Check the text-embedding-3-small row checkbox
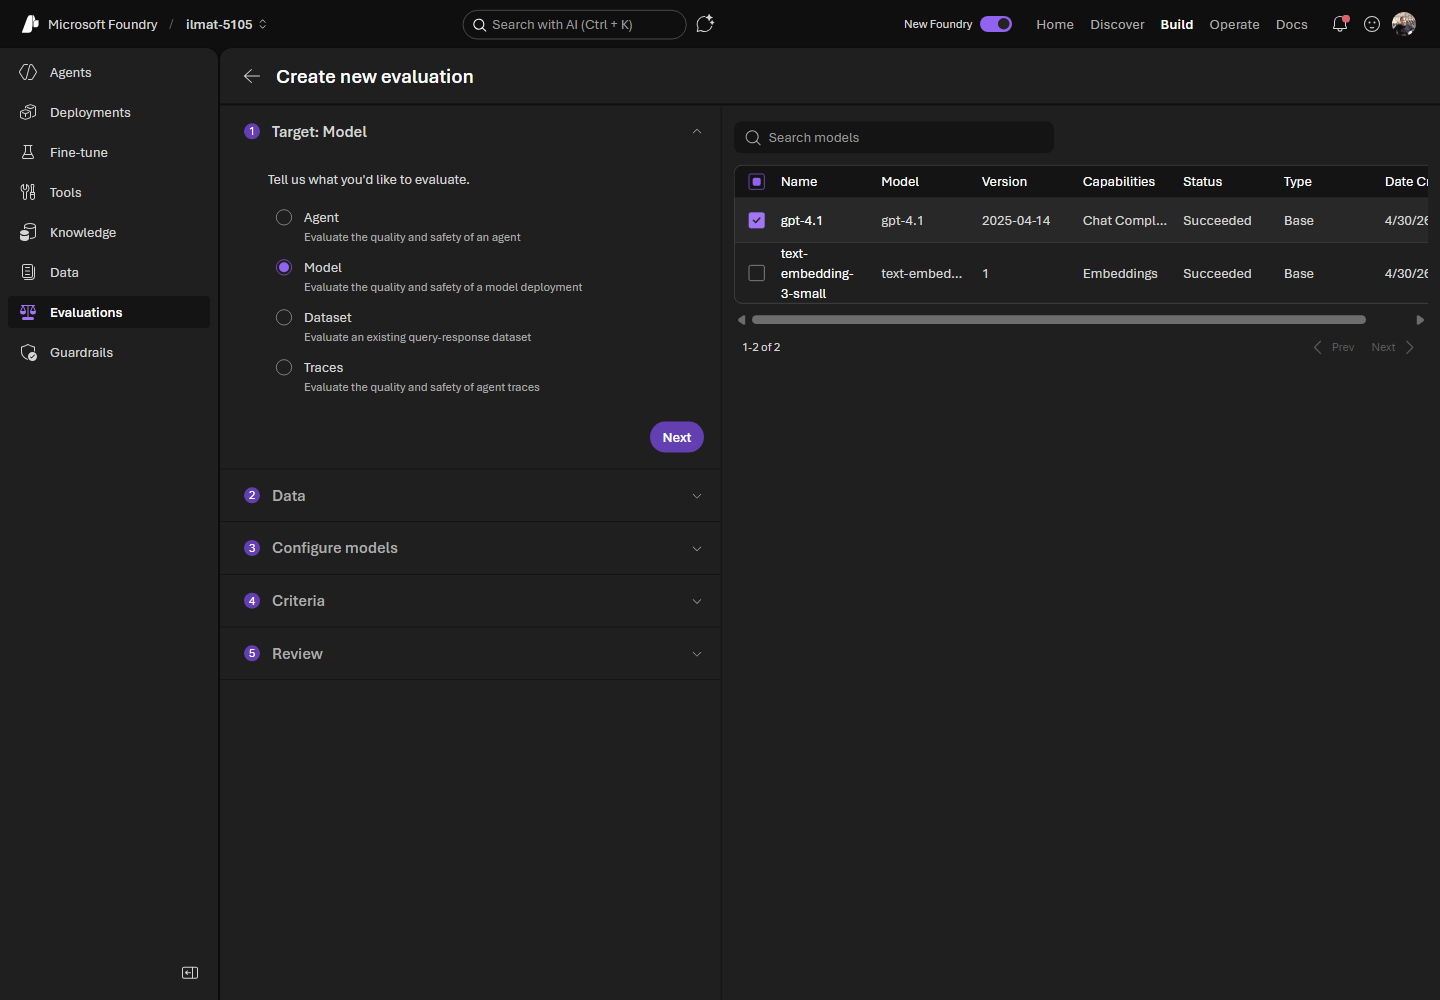Viewport: 1440px width, 1000px height. point(757,273)
